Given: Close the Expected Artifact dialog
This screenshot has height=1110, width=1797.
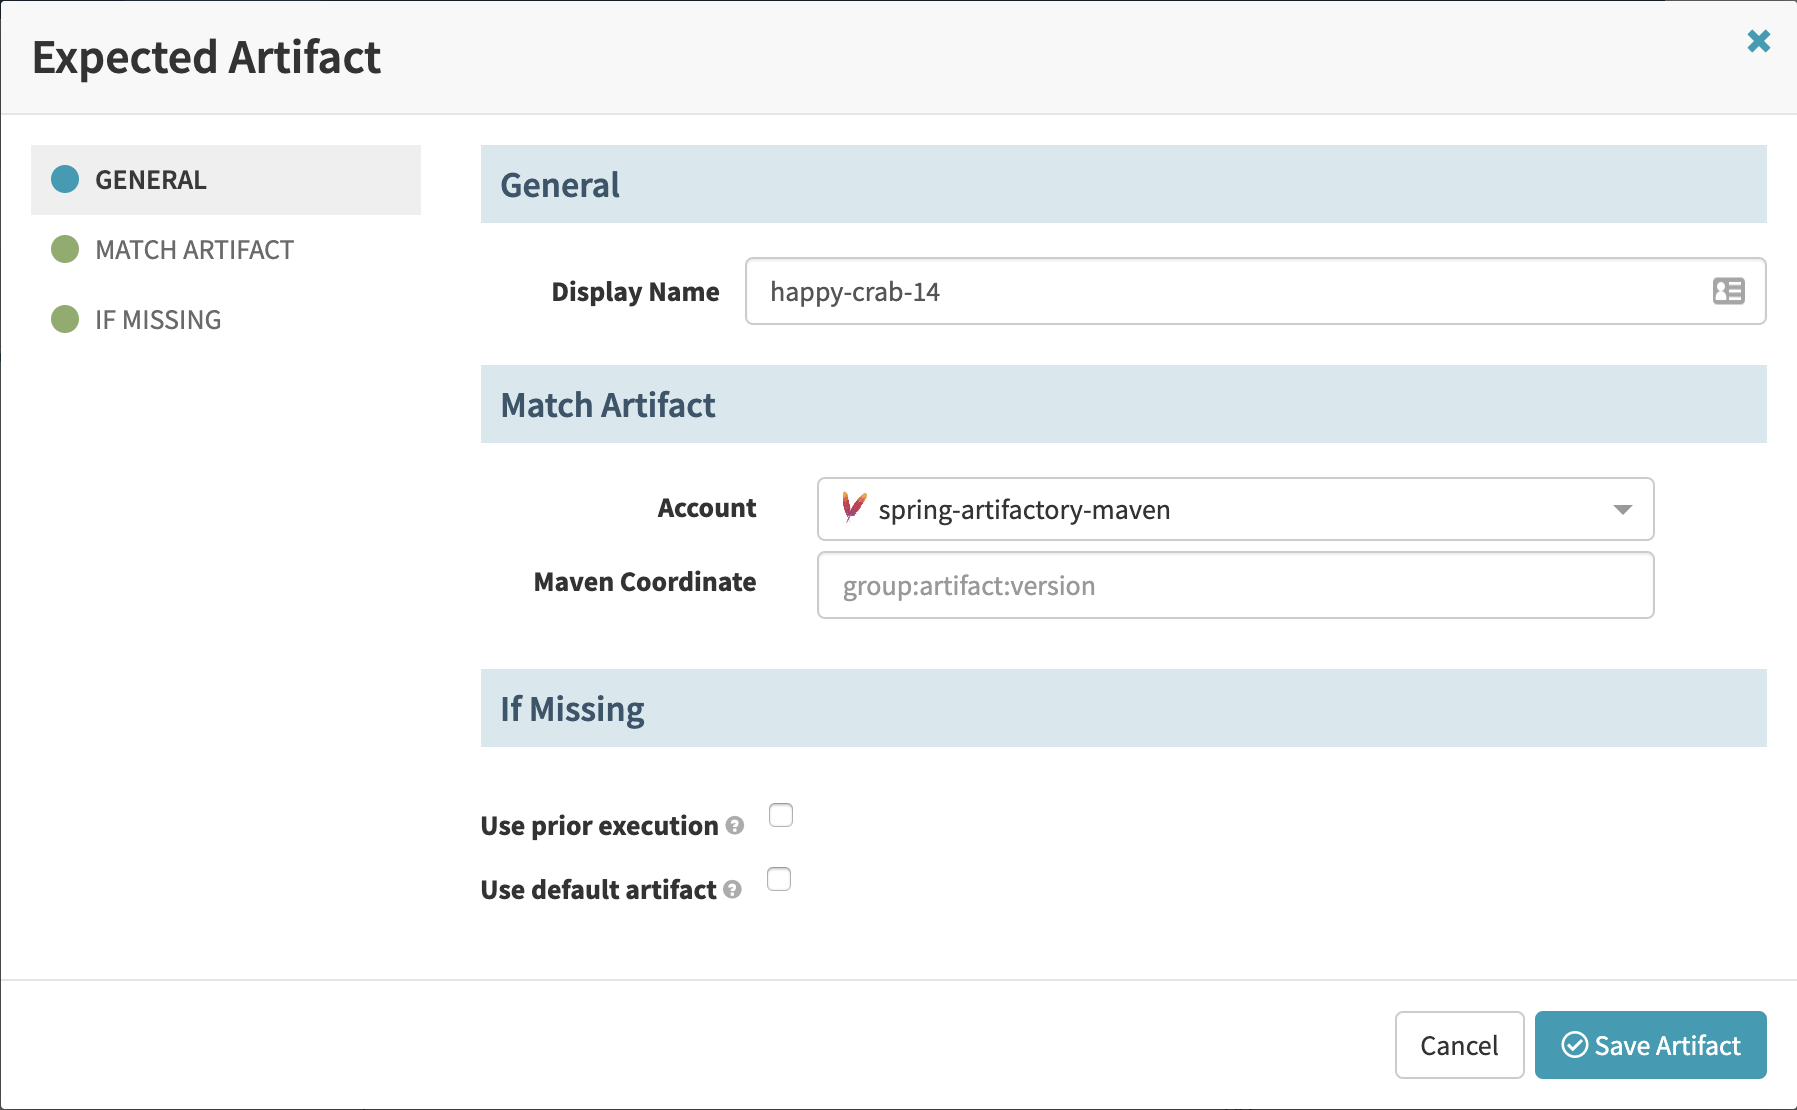Looking at the screenshot, I should [1758, 40].
